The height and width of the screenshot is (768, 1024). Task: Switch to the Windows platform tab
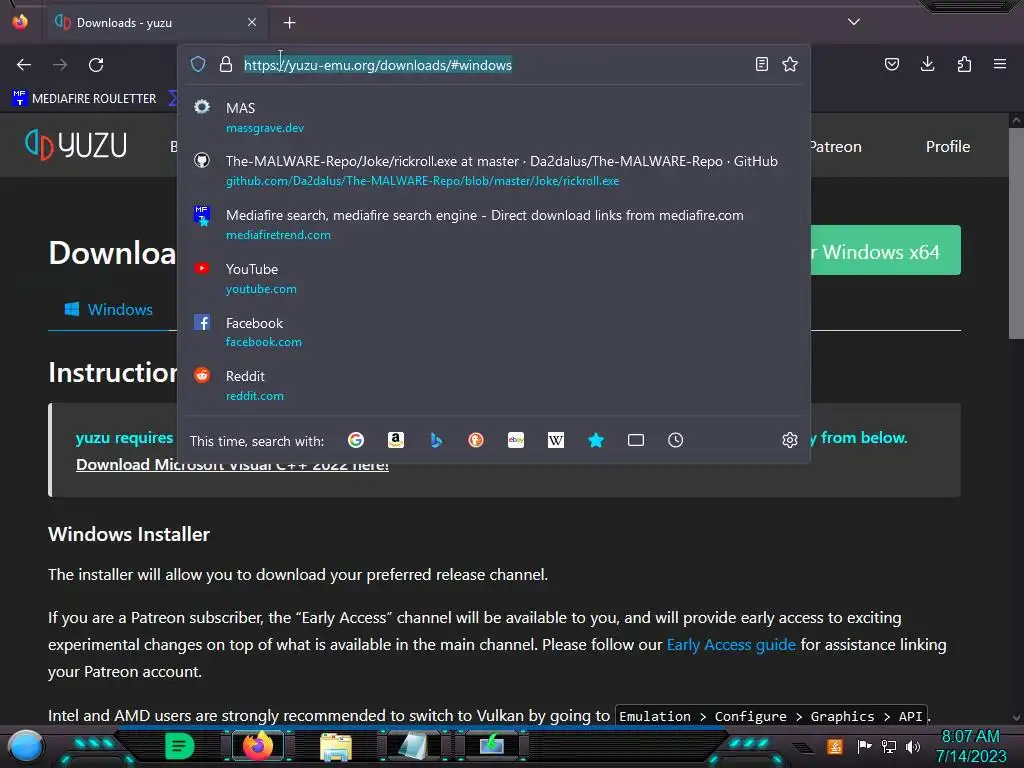pyautogui.click(x=108, y=310)
